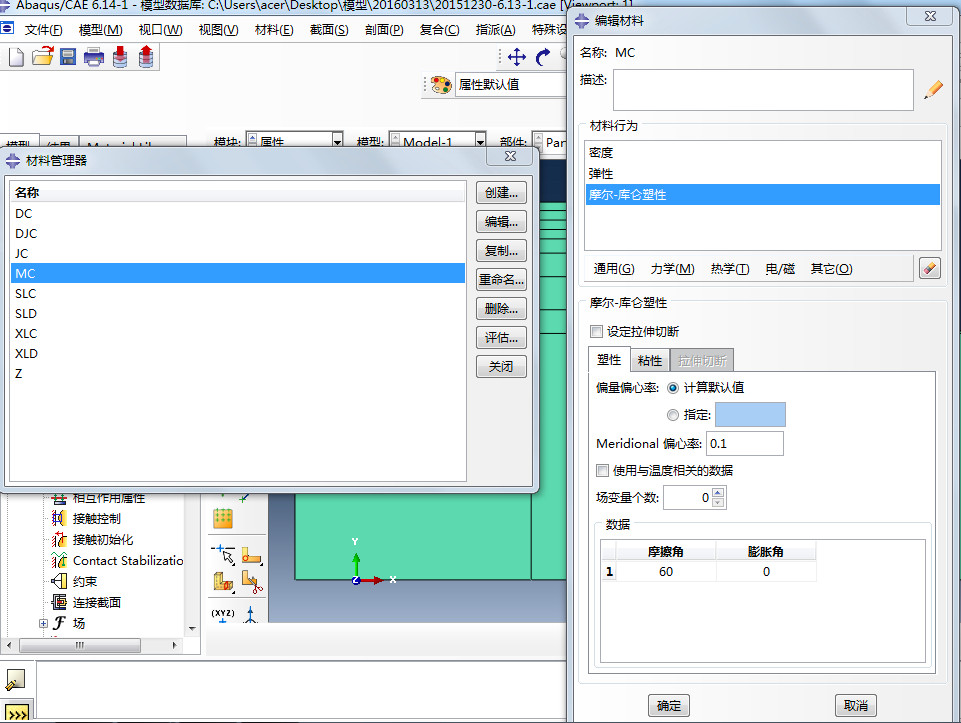Screen dimensions: 961x723
Task: Select the 指定 radio button
Action: click(x=672, y=415)
